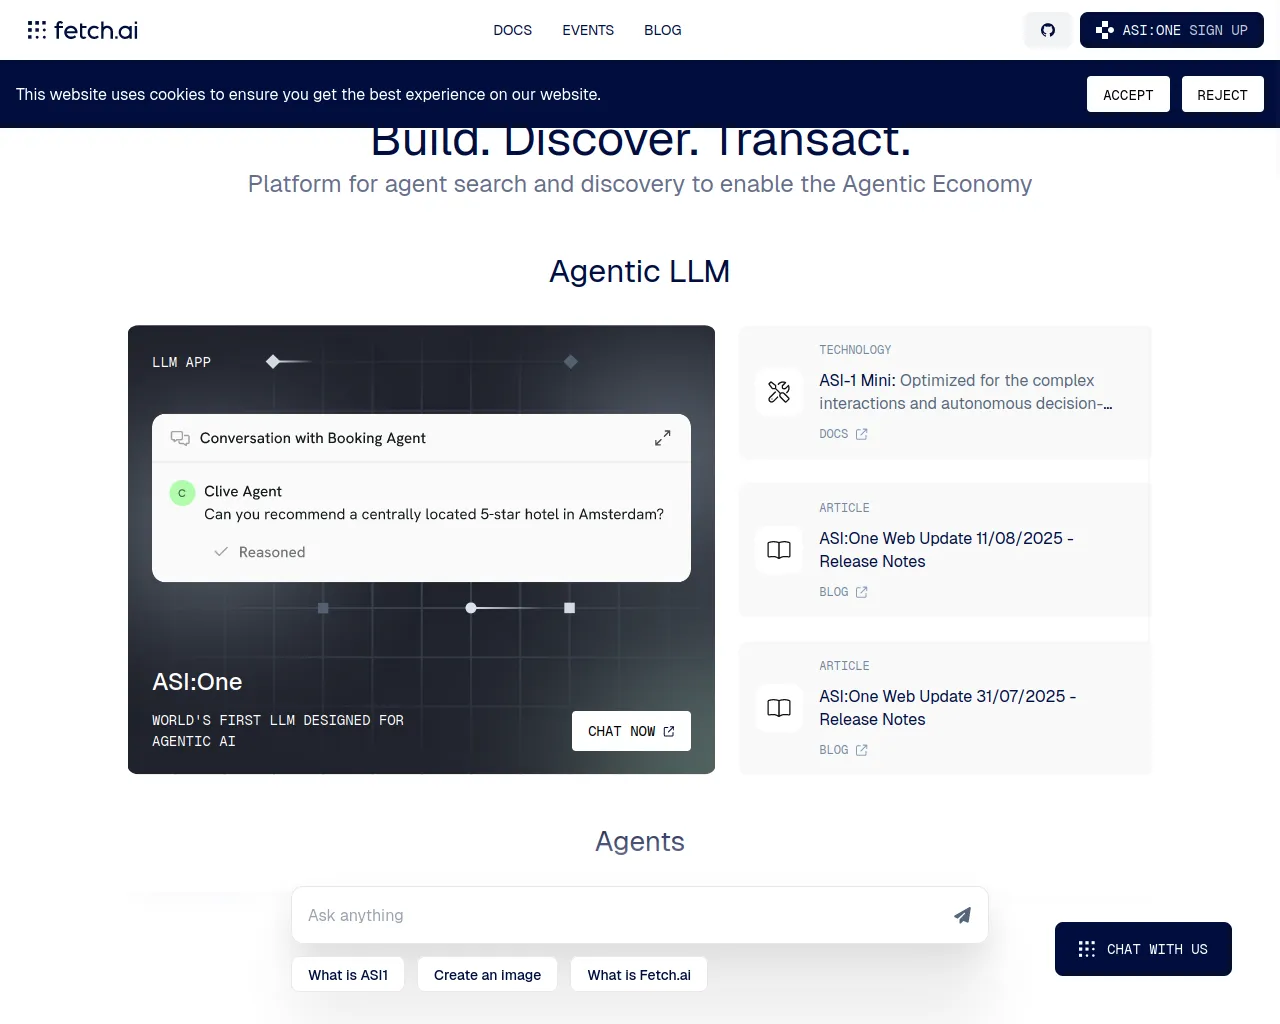Open the Blog menu item
The width and height of the screenshot is (1280, 1024).
[x=662, y=30]
